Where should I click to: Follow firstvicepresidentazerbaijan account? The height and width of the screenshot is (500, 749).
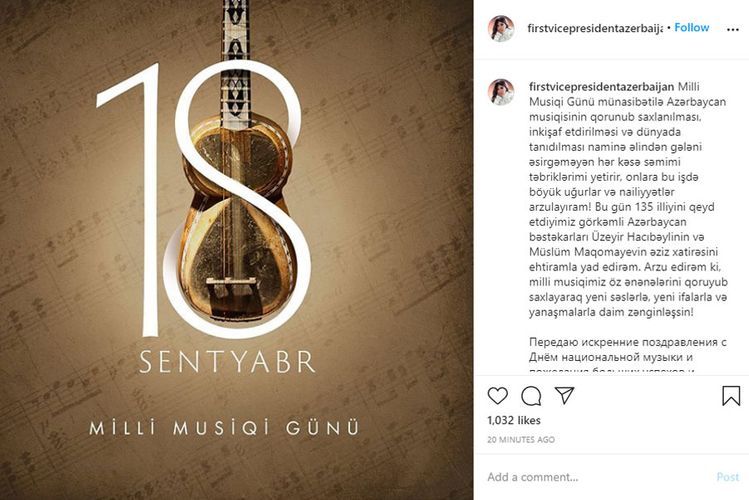691,28
